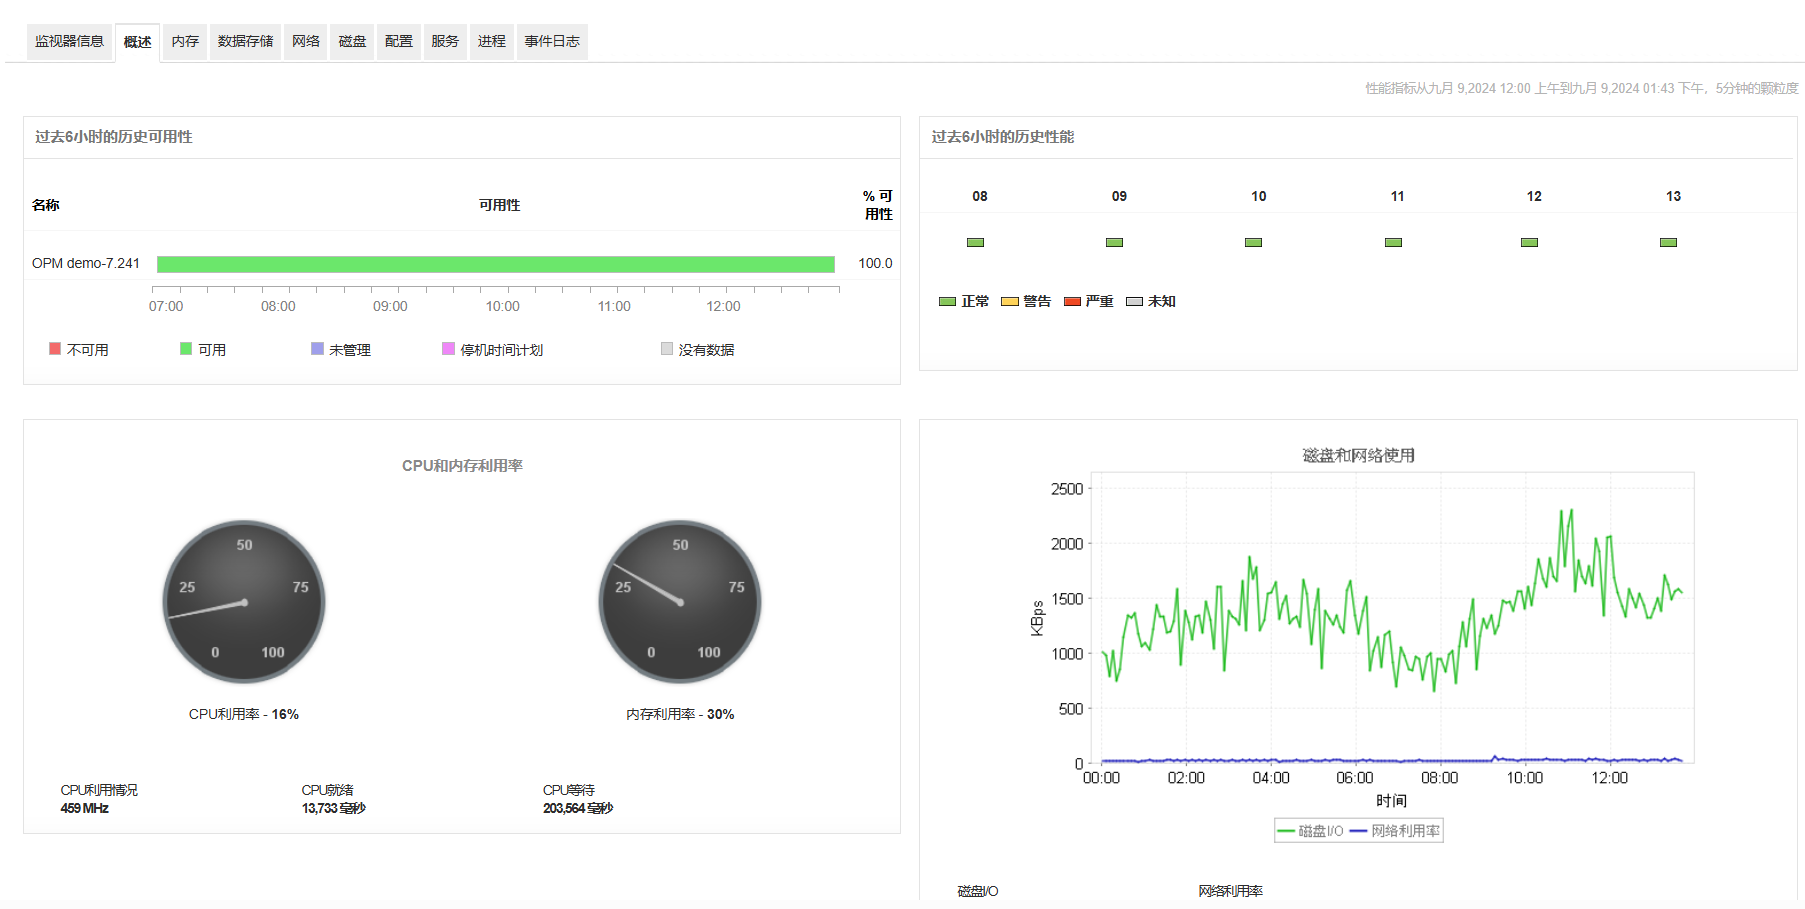
Task: Click the green OPM demo-7.241 availability bar
Action: (495, 264)
